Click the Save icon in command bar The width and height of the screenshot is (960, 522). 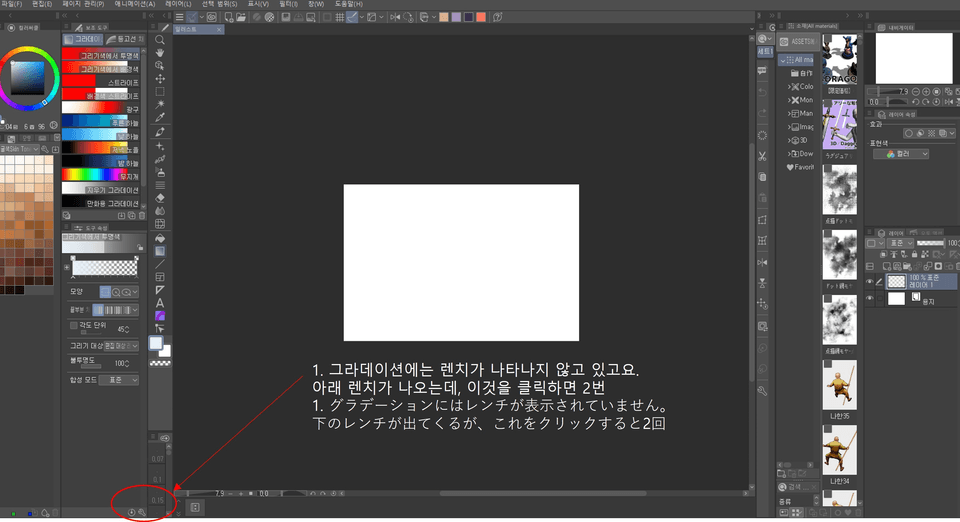click(x=286, y=17)
